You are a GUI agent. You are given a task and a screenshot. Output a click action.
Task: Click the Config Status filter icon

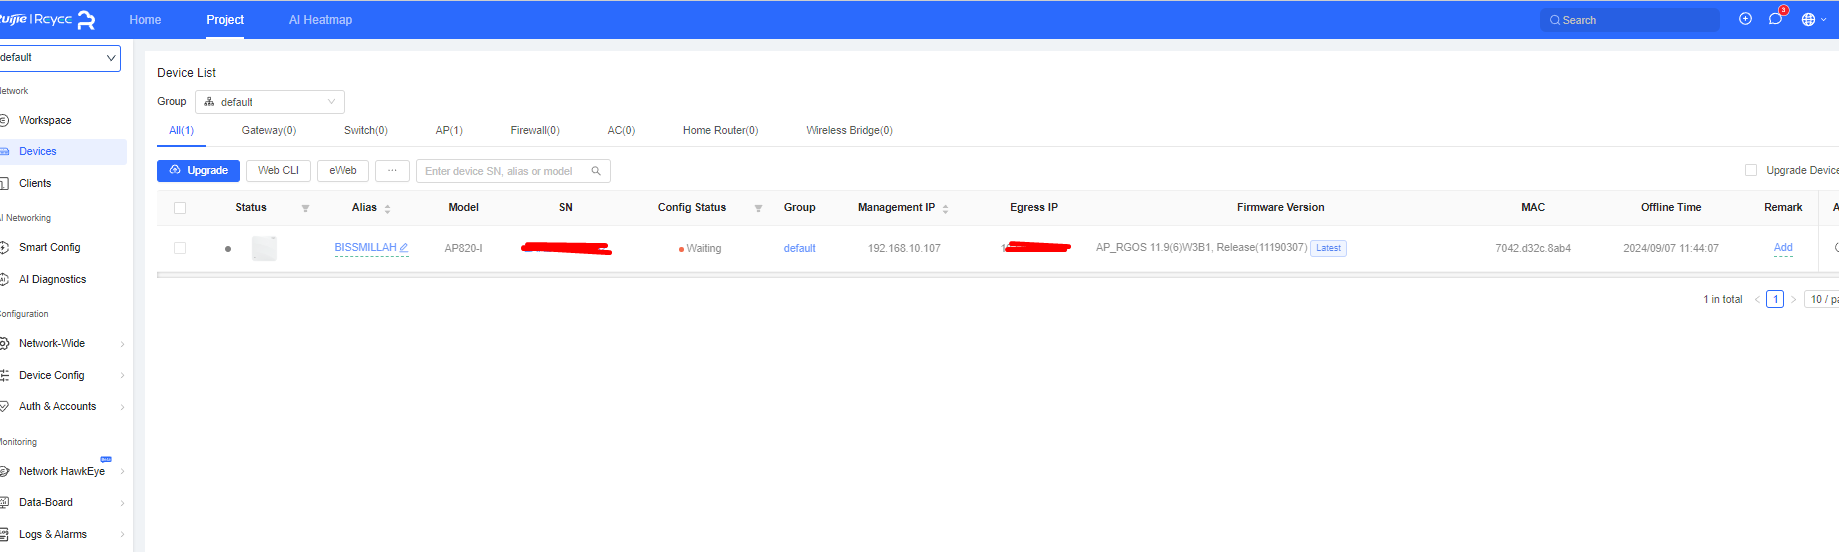click(758, 208)
